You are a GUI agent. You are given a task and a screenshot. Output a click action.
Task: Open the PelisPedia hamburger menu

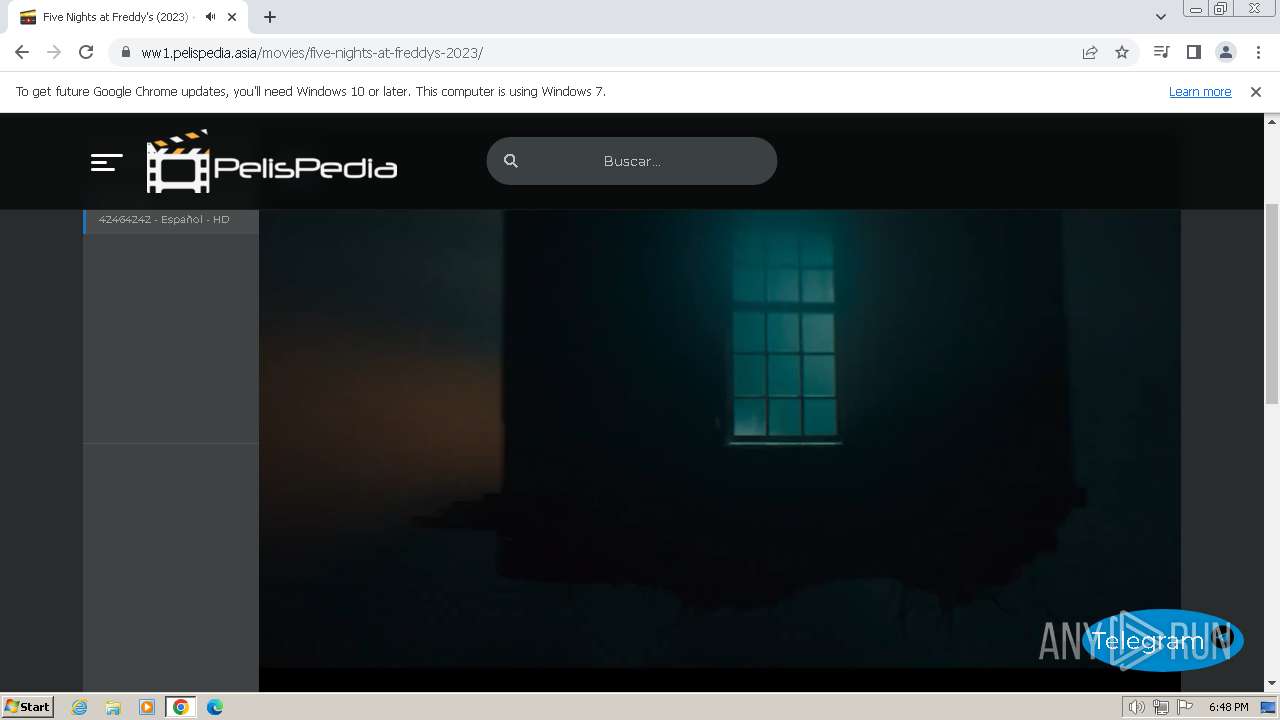(107, 162)
